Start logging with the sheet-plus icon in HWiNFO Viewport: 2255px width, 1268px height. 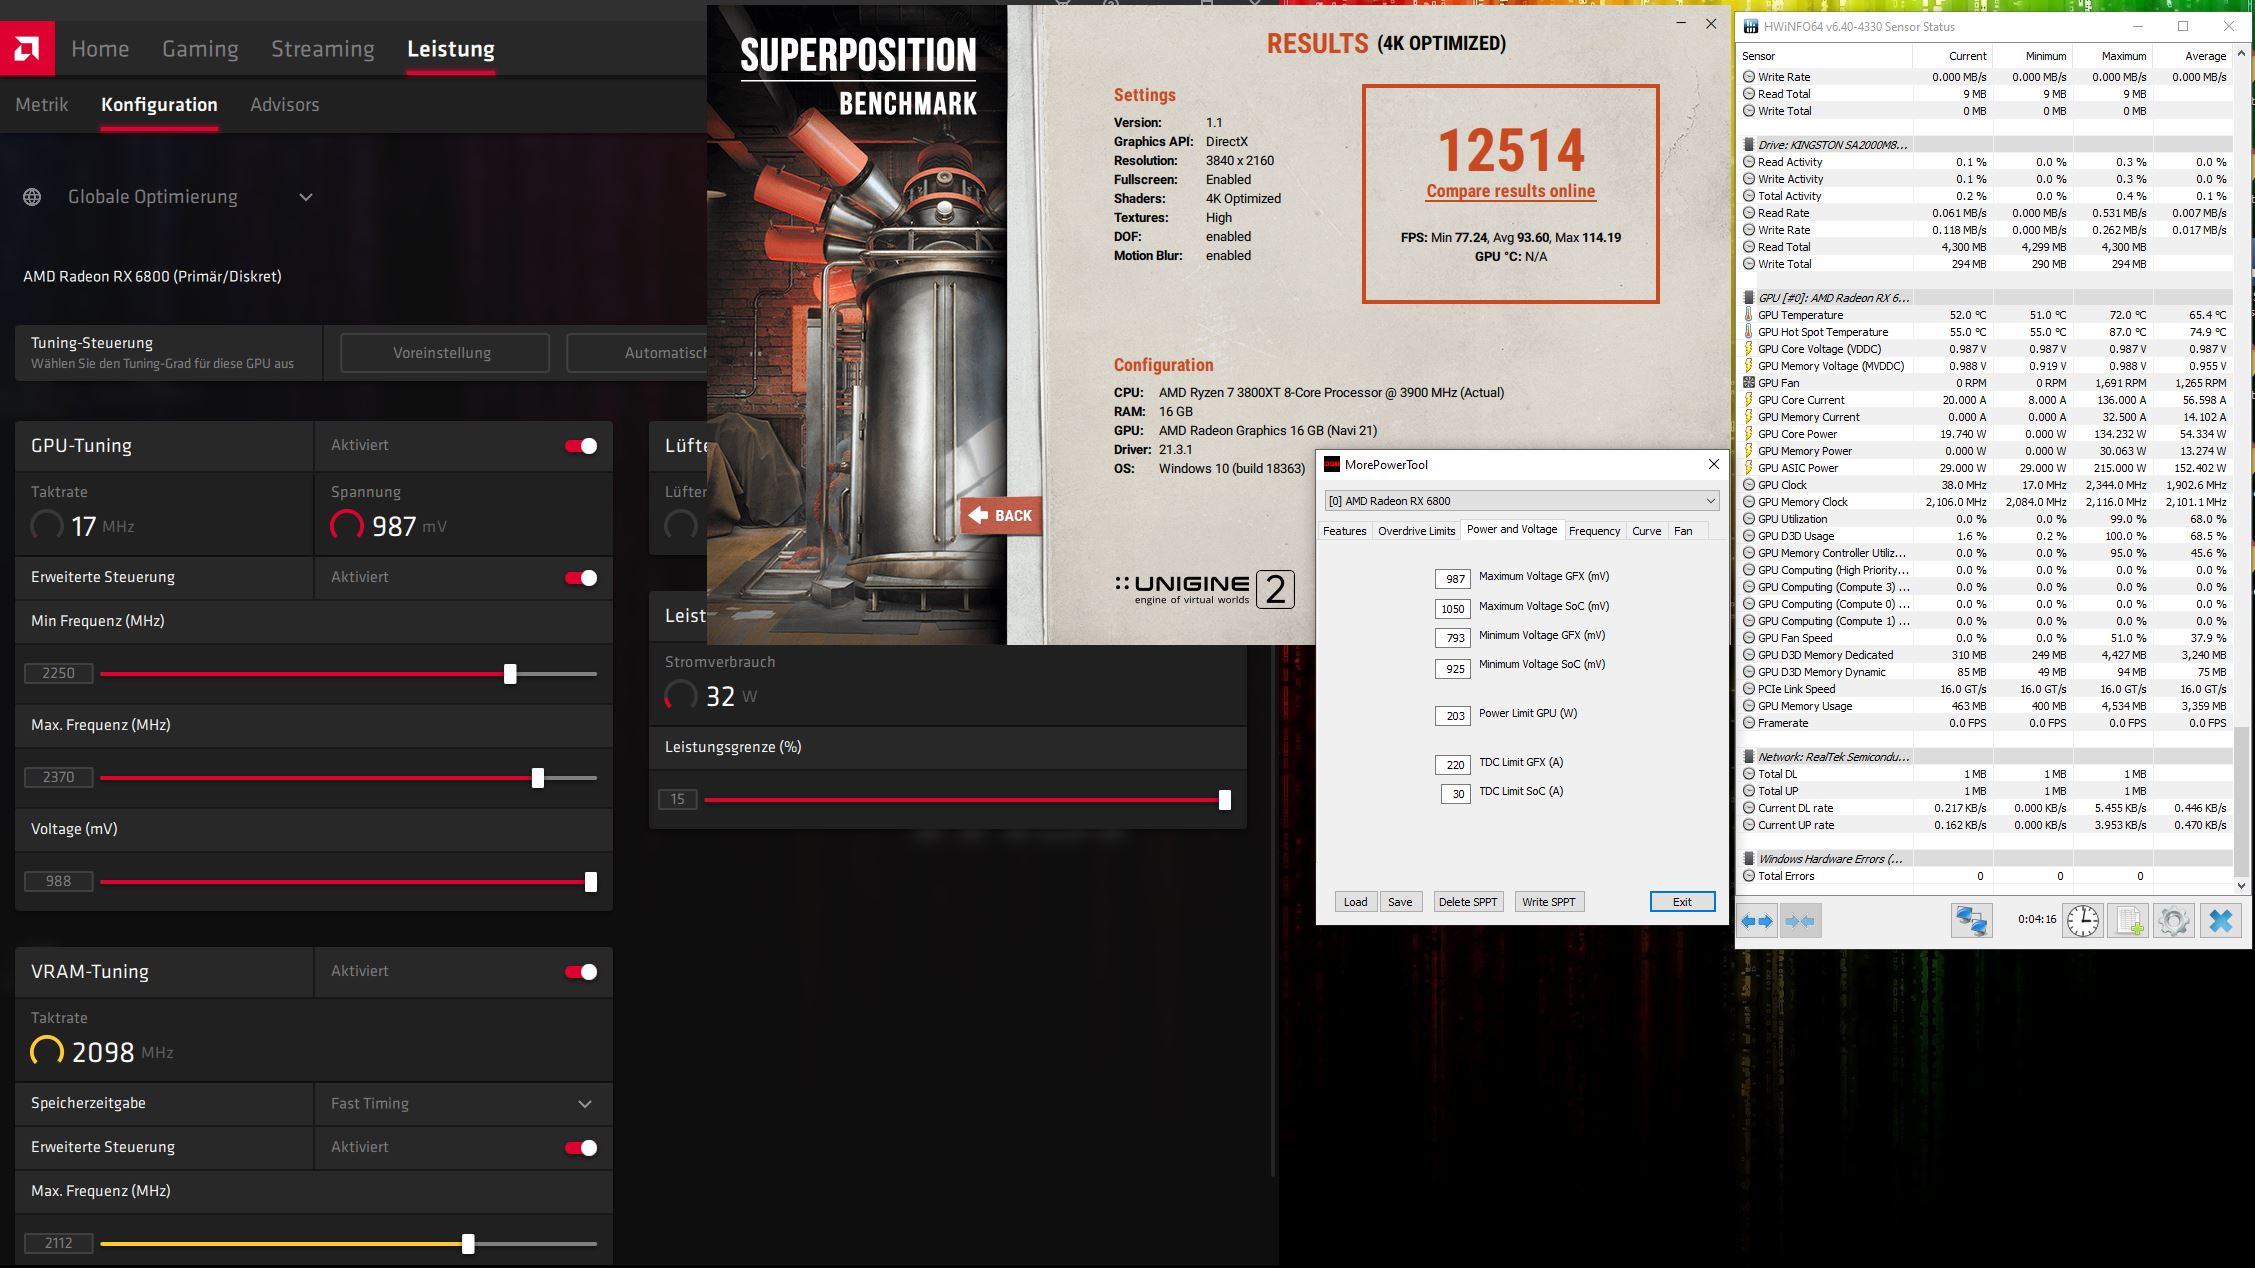point(2128,921)
